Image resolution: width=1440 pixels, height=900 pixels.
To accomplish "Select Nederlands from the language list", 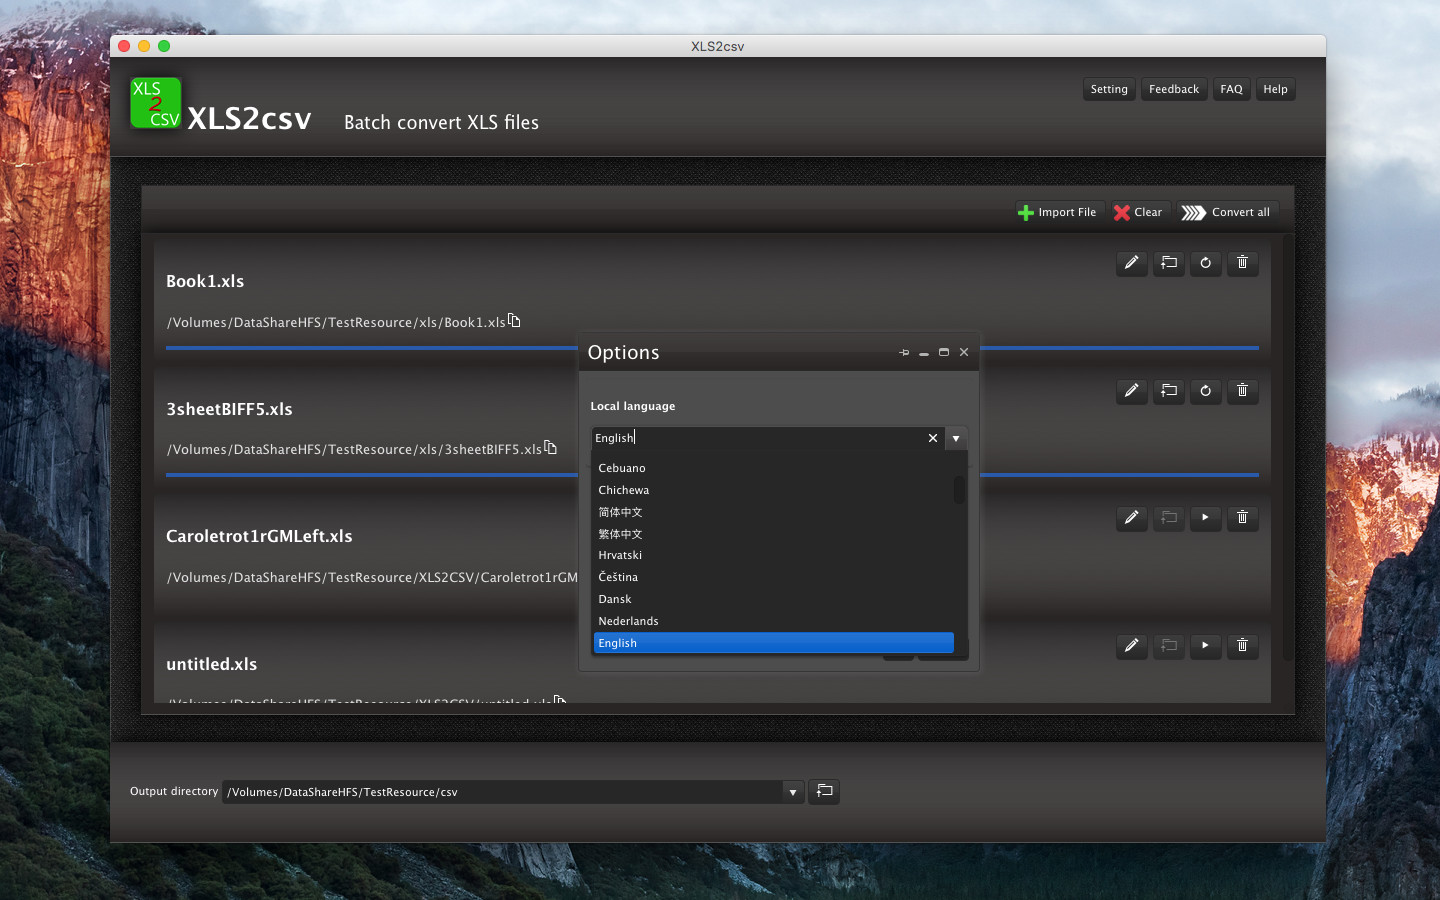I will click(x=628, y=621).
